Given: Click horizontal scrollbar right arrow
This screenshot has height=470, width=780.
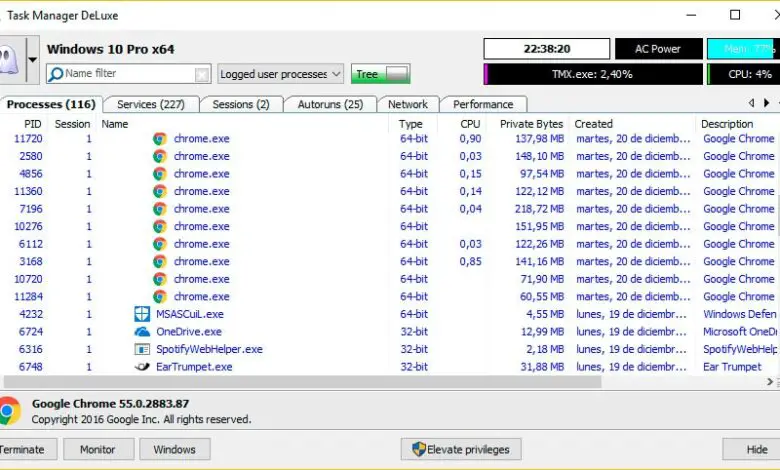Looking at the screenshot, I should (x=770, y=382).
